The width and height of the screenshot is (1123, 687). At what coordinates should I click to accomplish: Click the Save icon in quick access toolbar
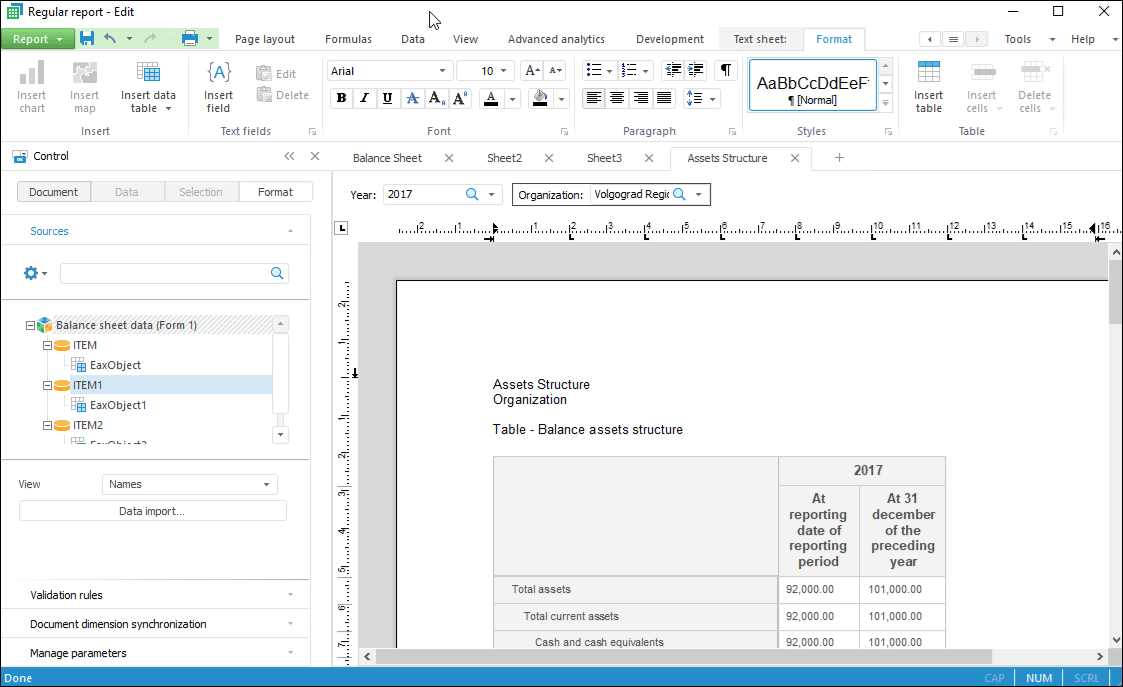[87, 39]
